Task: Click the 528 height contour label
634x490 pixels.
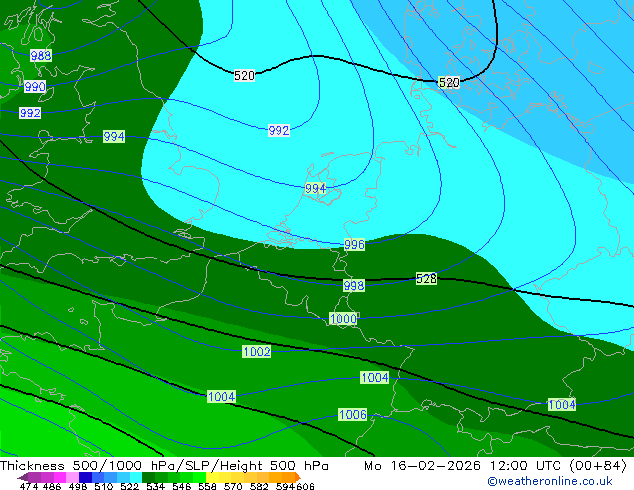Action: [426, 278]
